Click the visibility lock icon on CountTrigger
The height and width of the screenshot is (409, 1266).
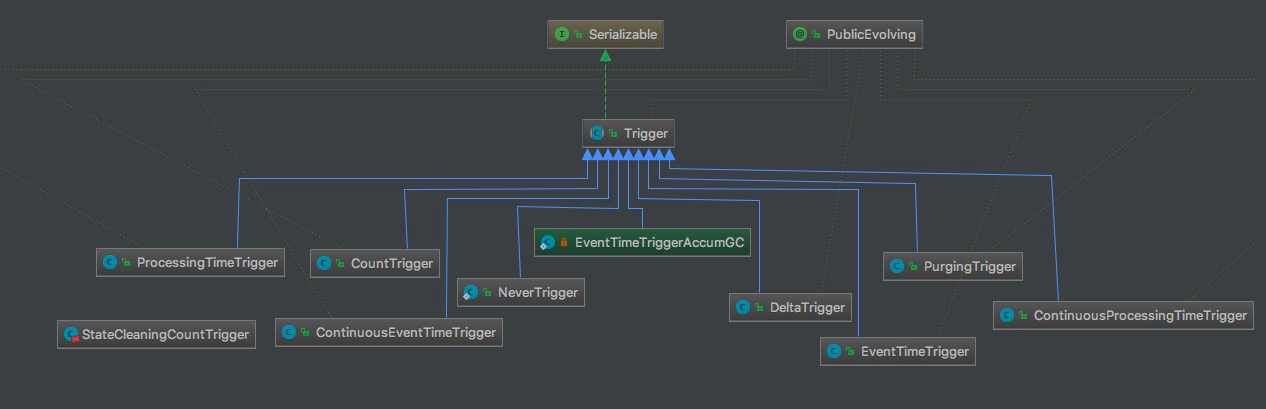(341, 265)
